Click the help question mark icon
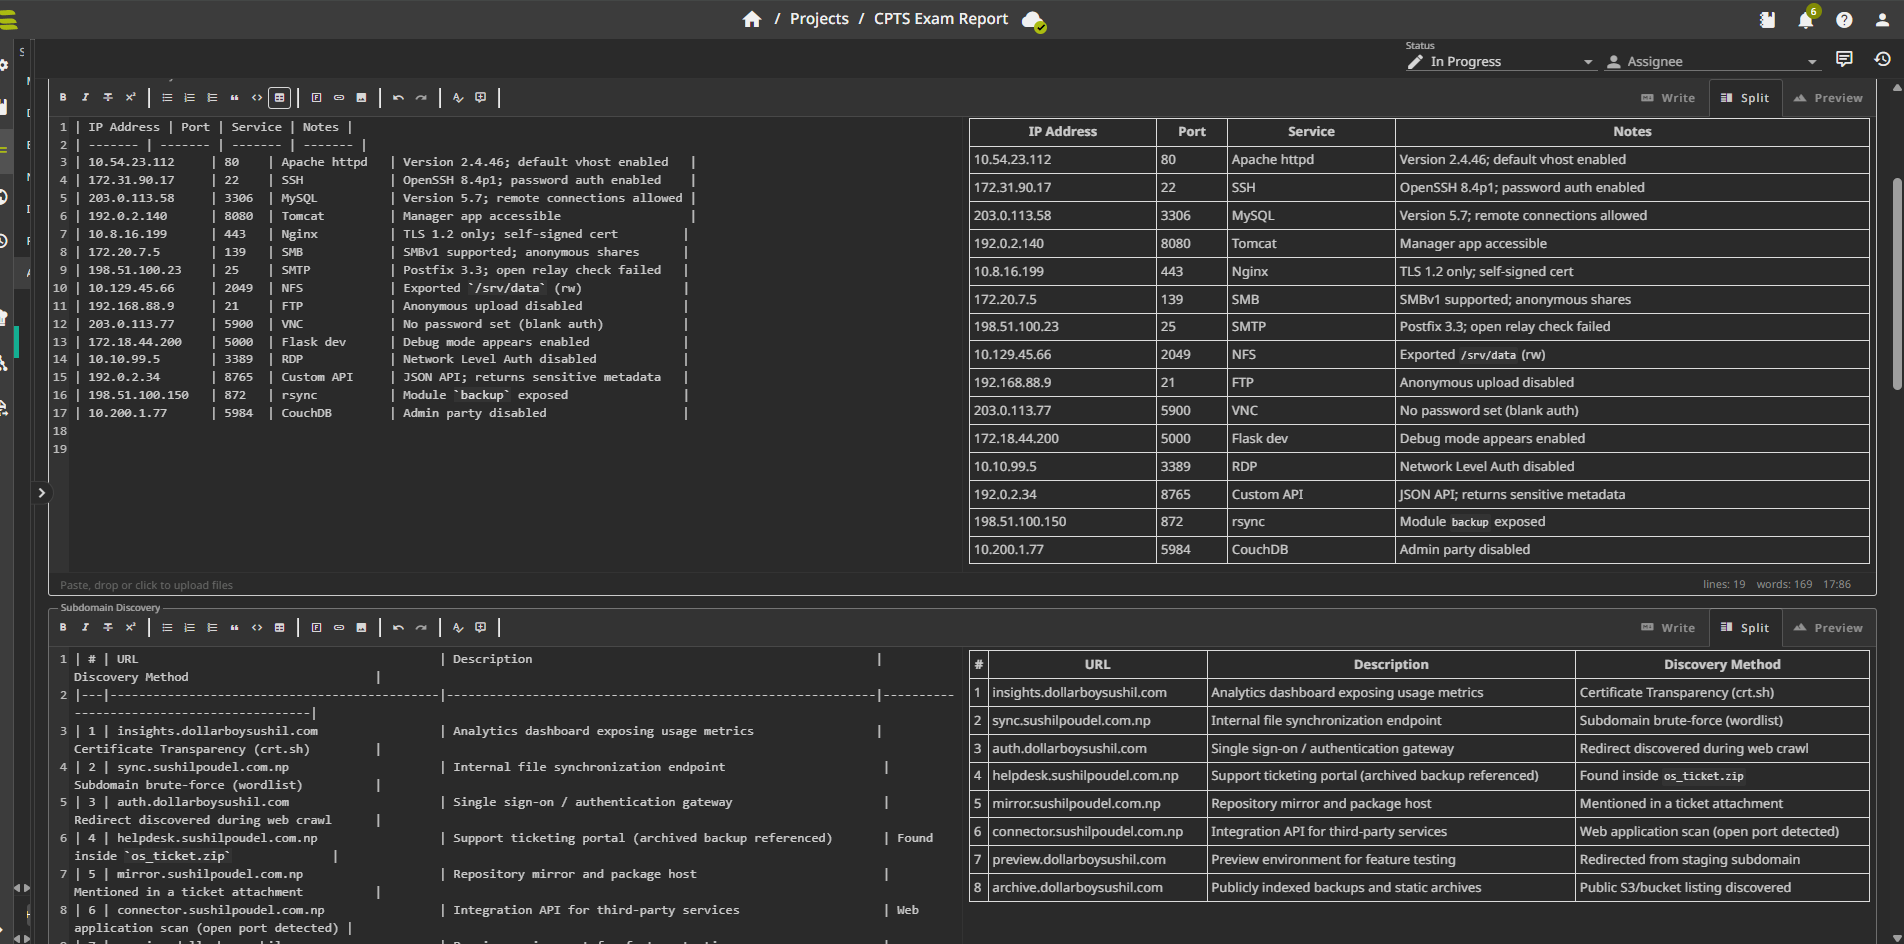The image size is (1904, 944). (x=1844, y=20)
